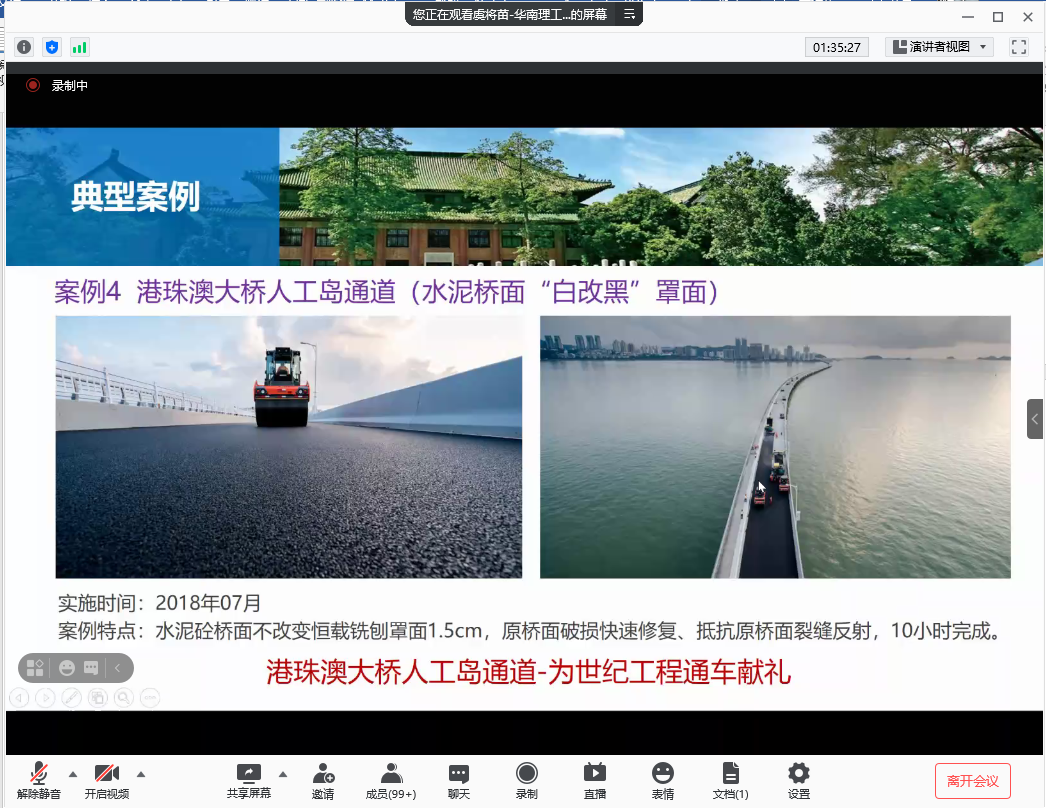Open the 聊天 chat panel
The width and height of the screenshot is (1046, 808).
459,780
